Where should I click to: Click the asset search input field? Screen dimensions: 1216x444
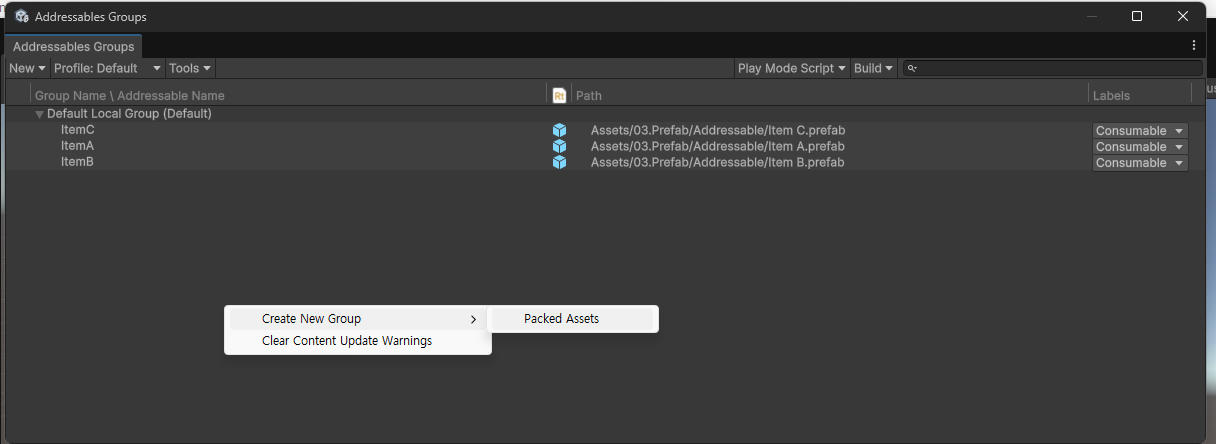pos(1053,68)
